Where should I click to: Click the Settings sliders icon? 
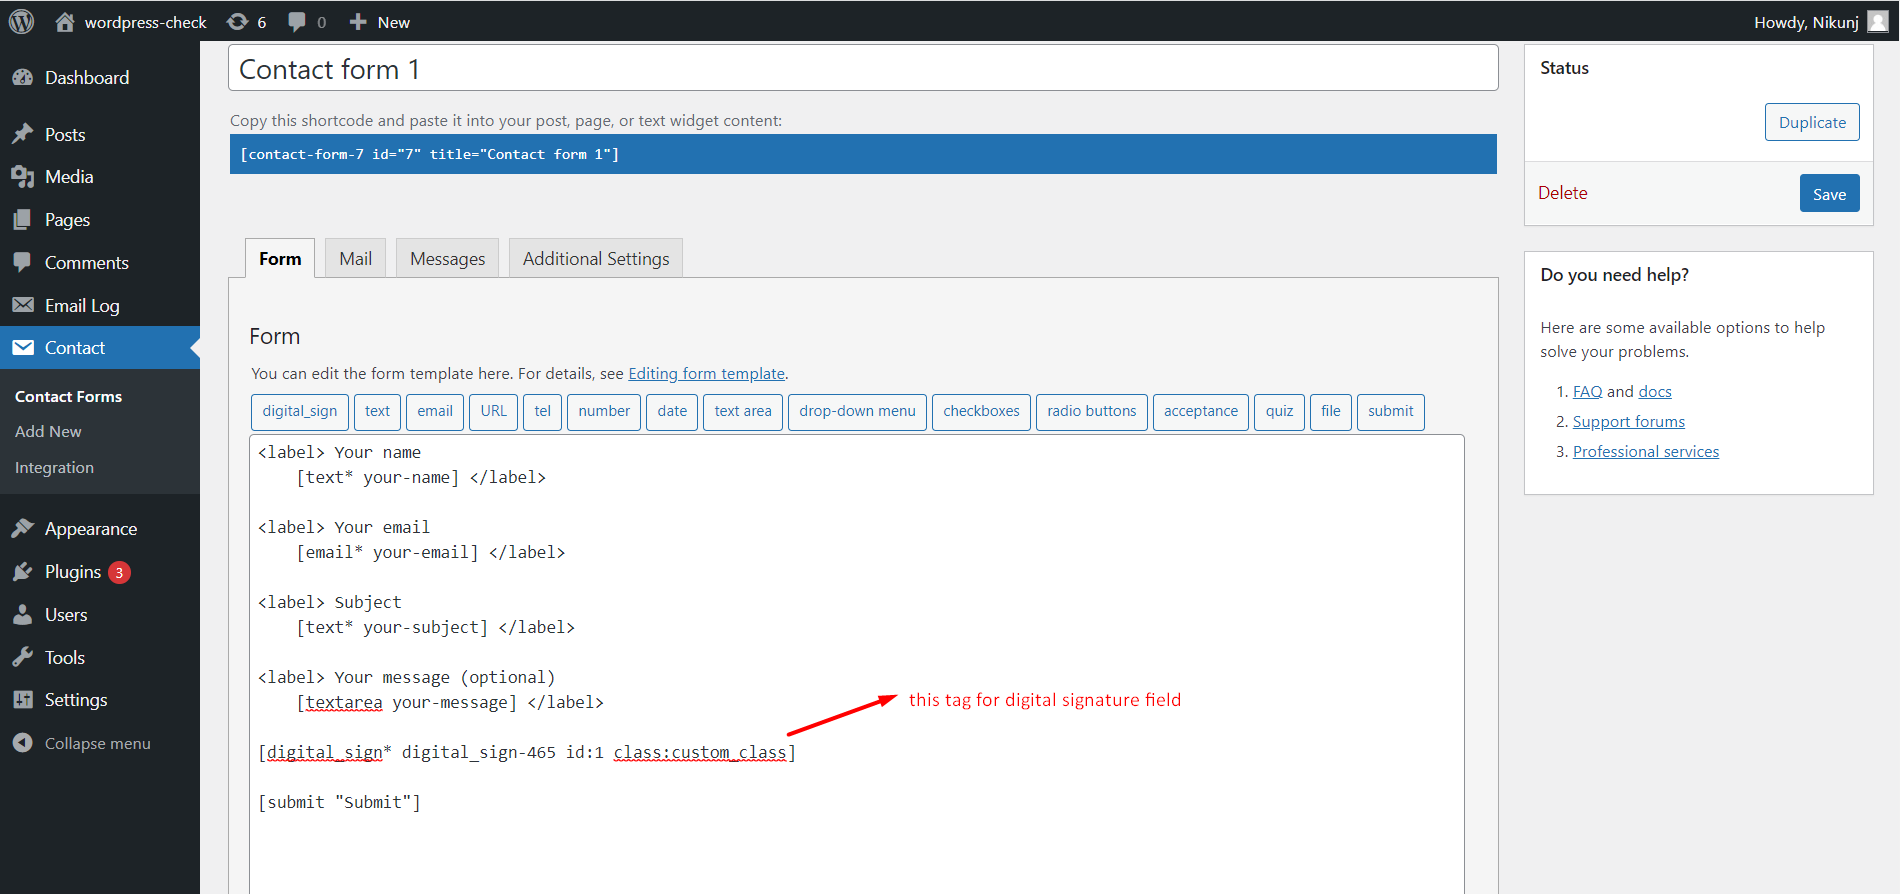23,700
